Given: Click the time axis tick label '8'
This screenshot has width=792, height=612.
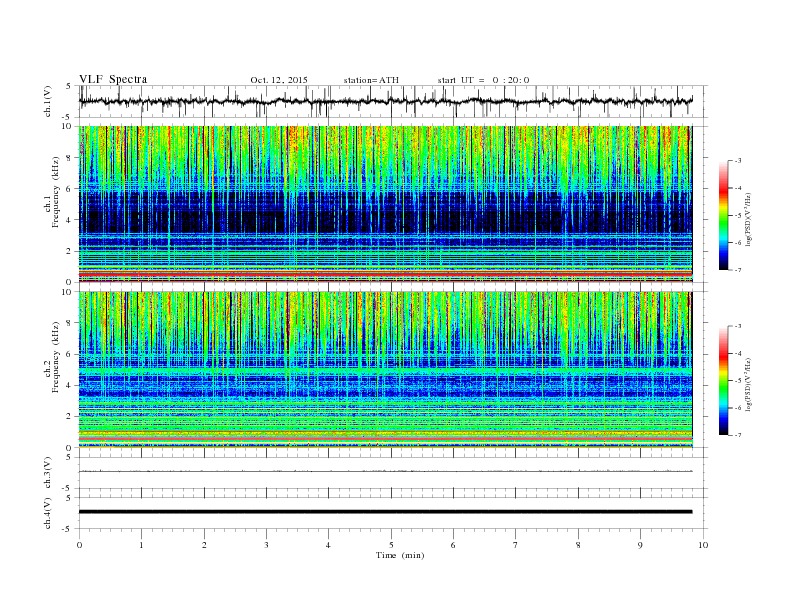Looking at the screenshot, I should point(578,545).
